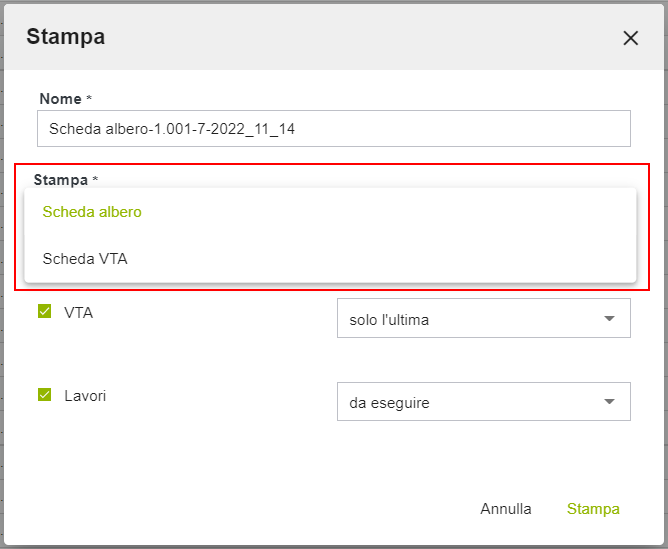
Task: Open the "da eseguire" combo box
Action: [x=470, y=402]
